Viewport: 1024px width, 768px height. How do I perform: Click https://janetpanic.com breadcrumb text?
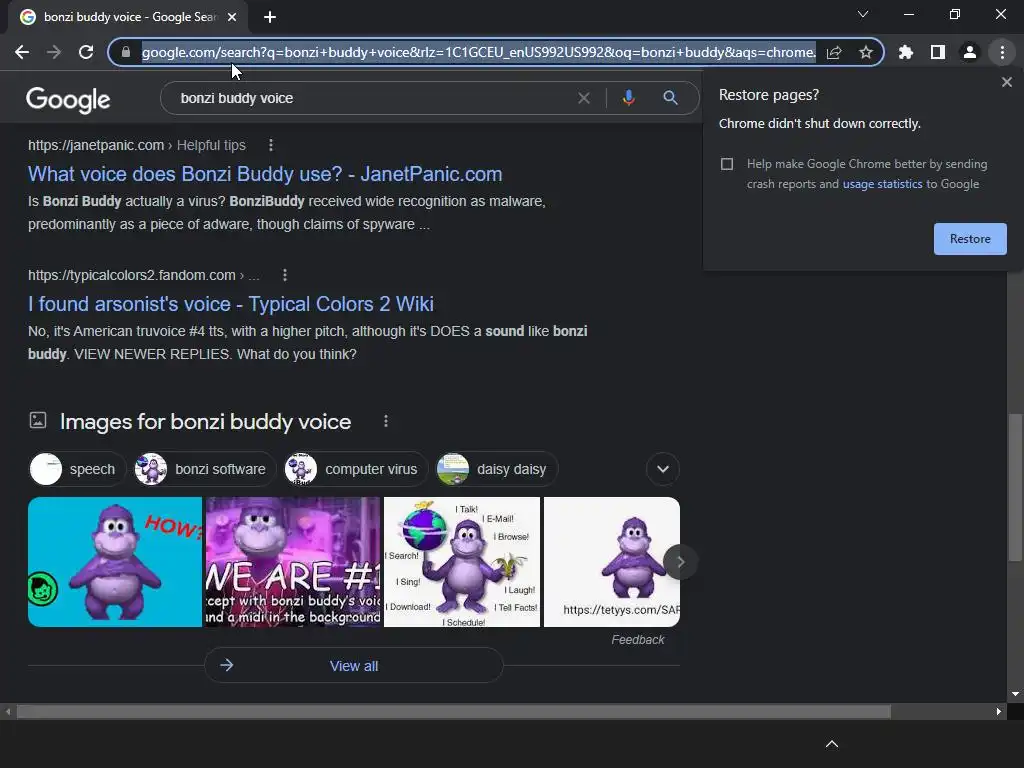pyautogui.click(x=96, y=145)
